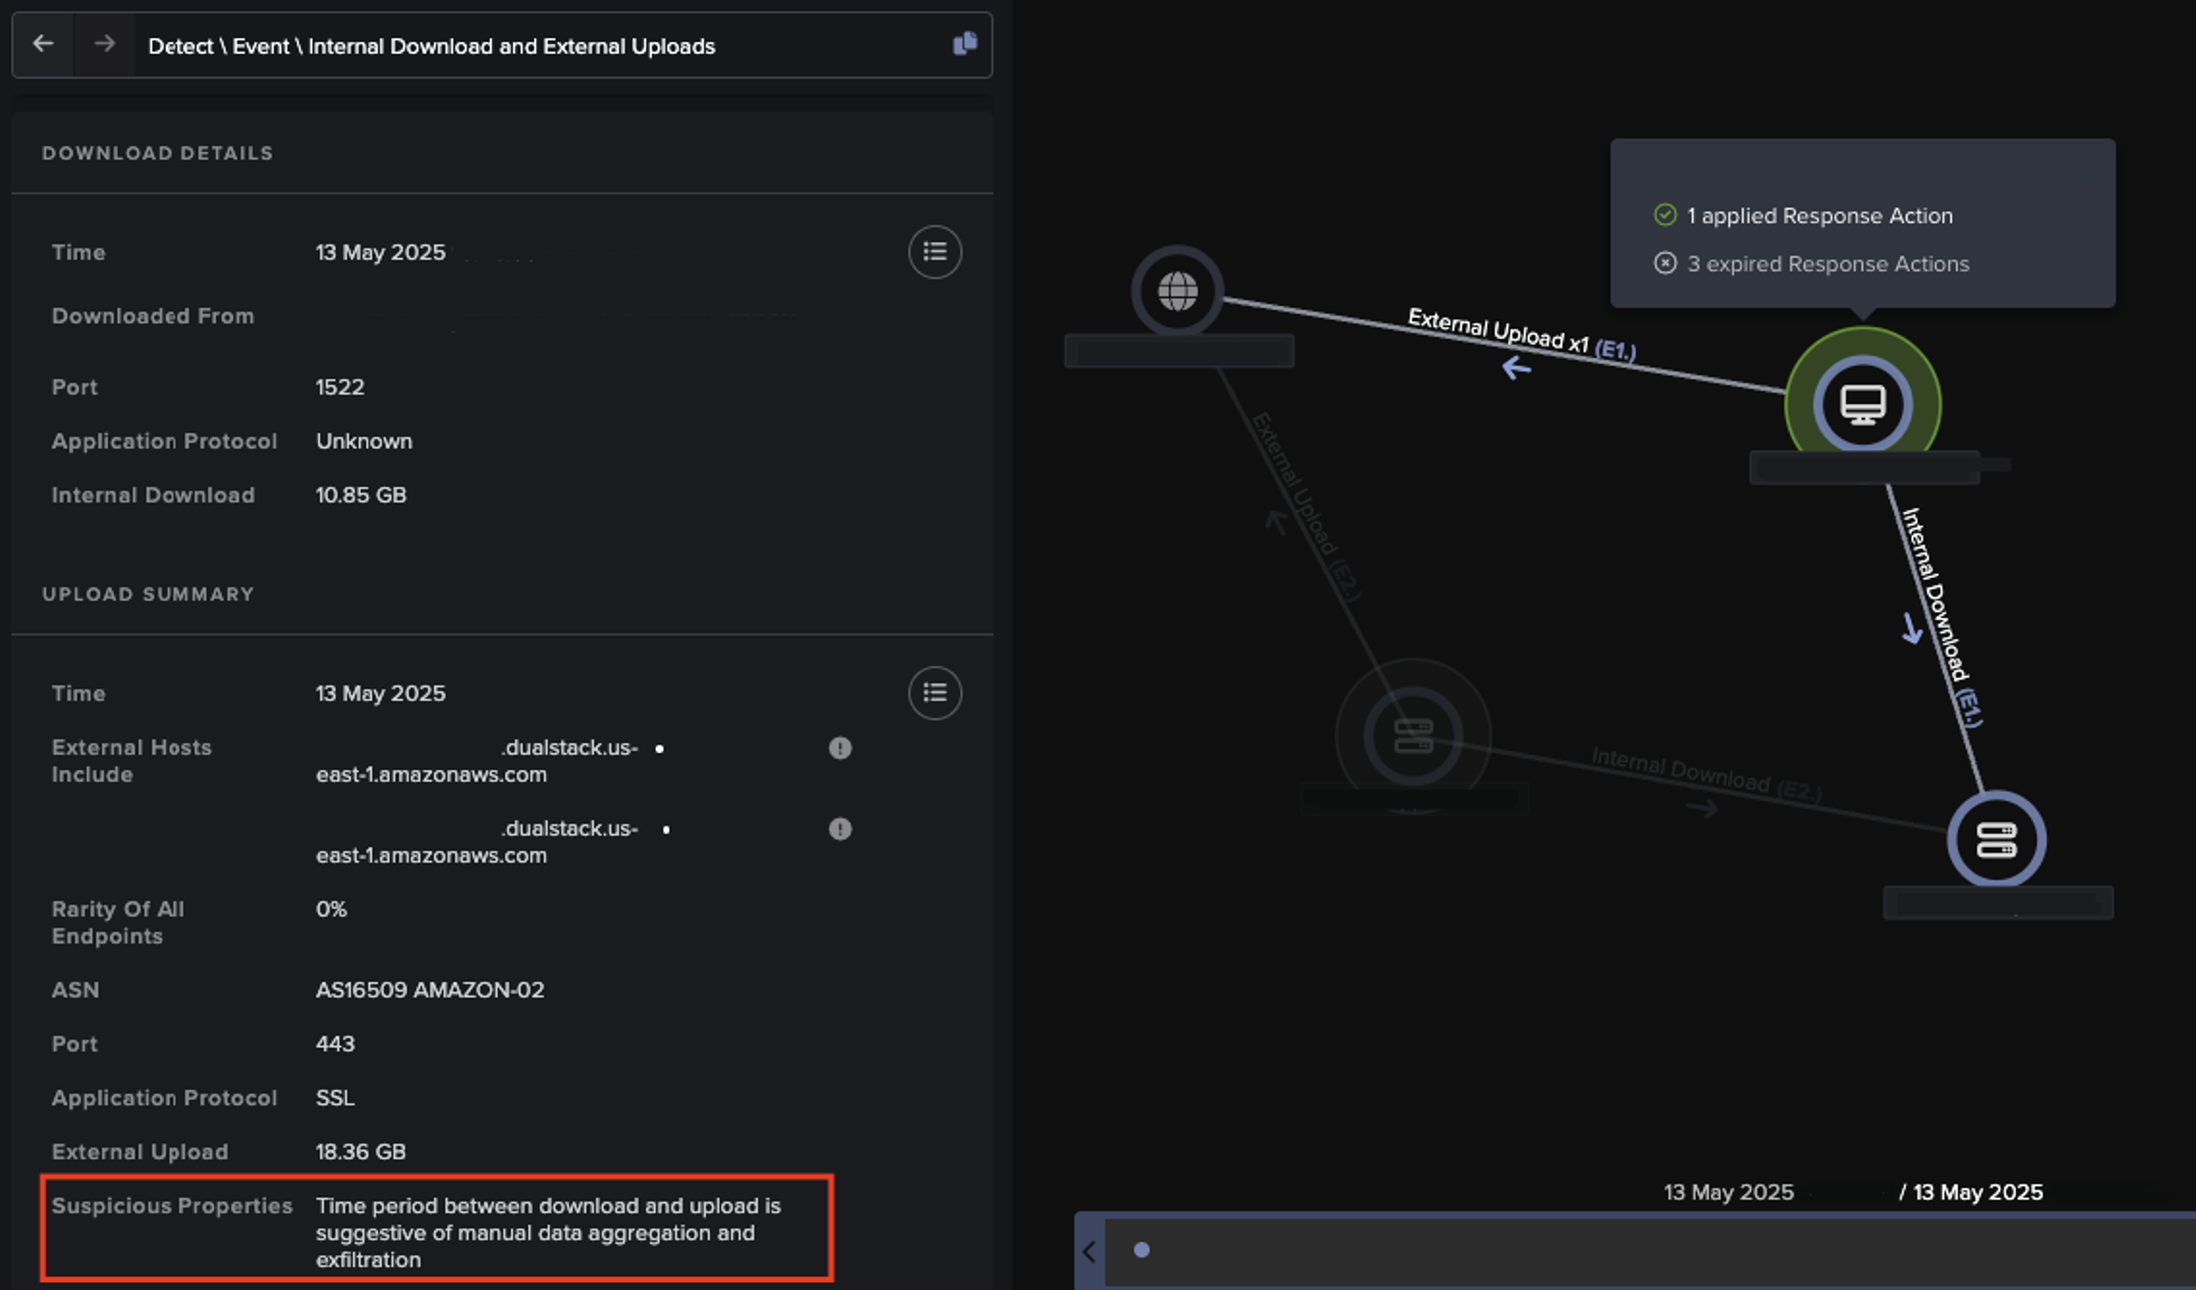Click the redacted label under the bright server node
The image size is (2196, 1290).
(x=1998, y=903)
